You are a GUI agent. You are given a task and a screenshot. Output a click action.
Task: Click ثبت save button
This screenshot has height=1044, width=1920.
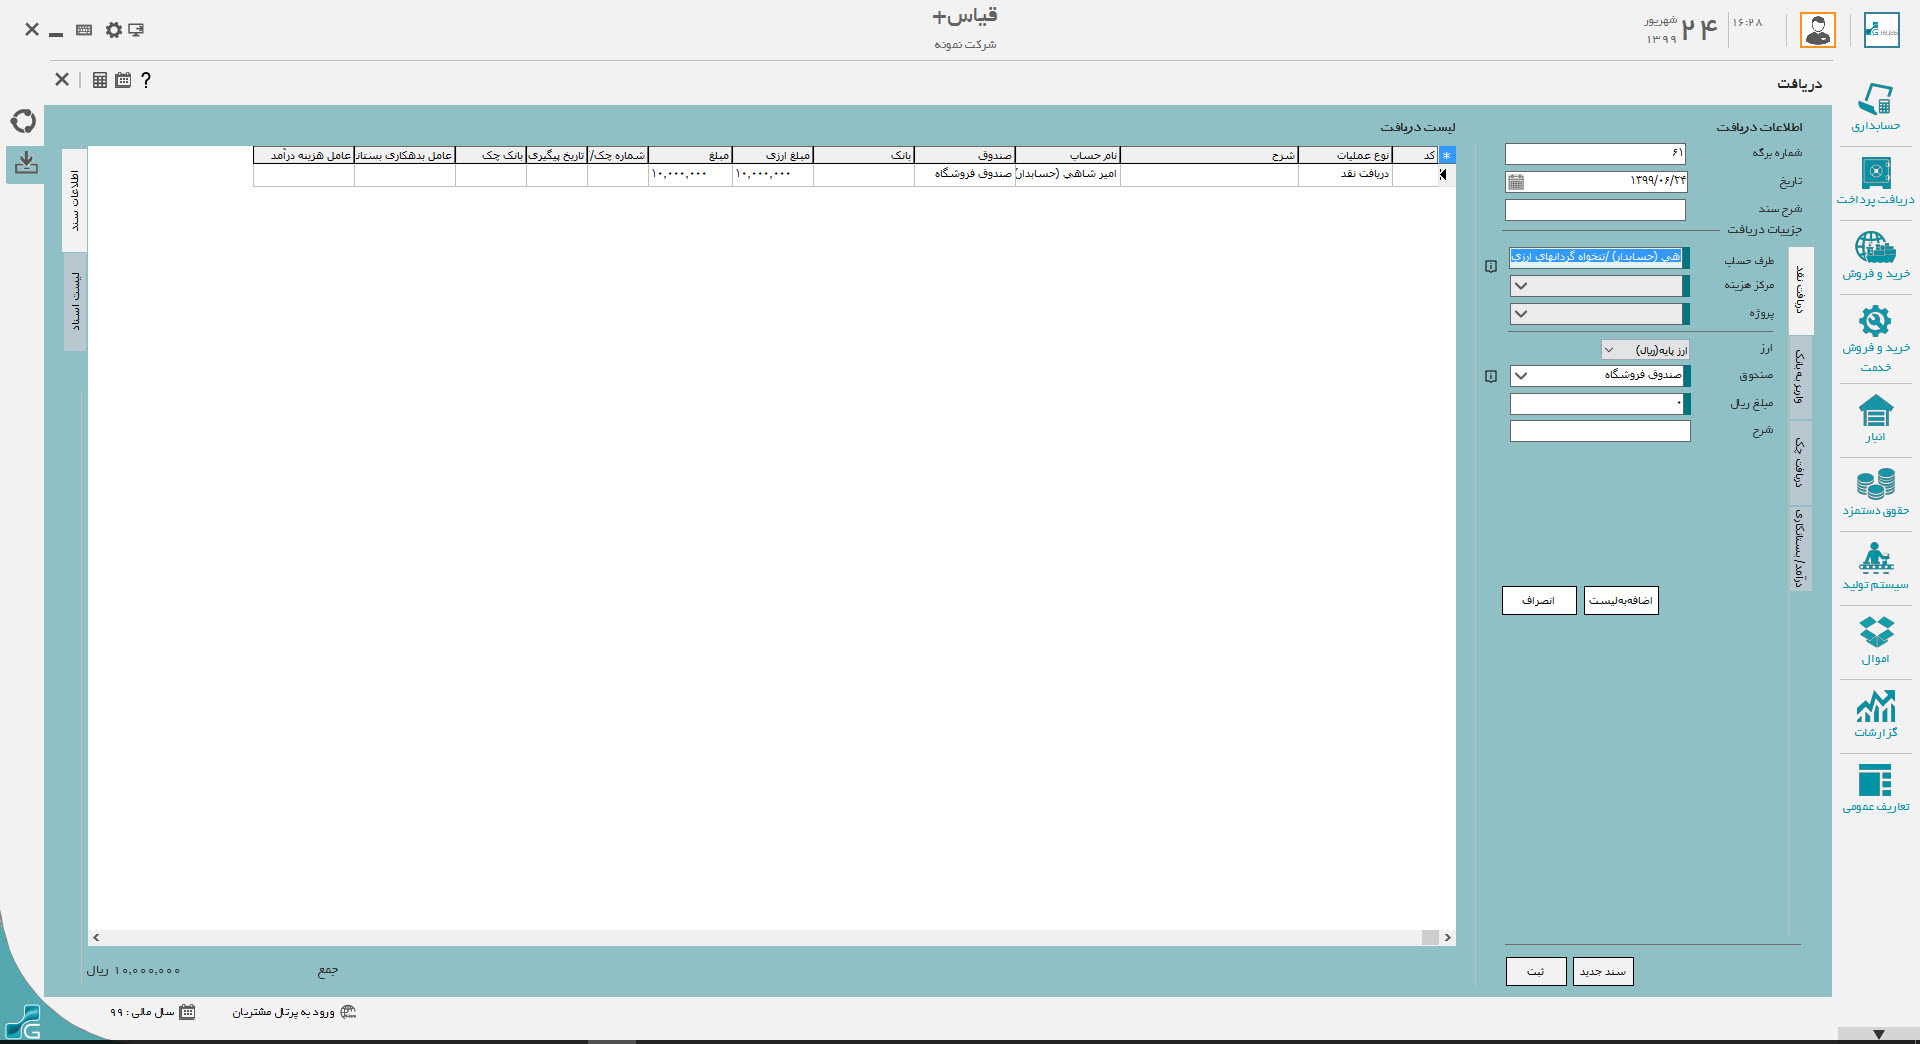[1536, 971]
